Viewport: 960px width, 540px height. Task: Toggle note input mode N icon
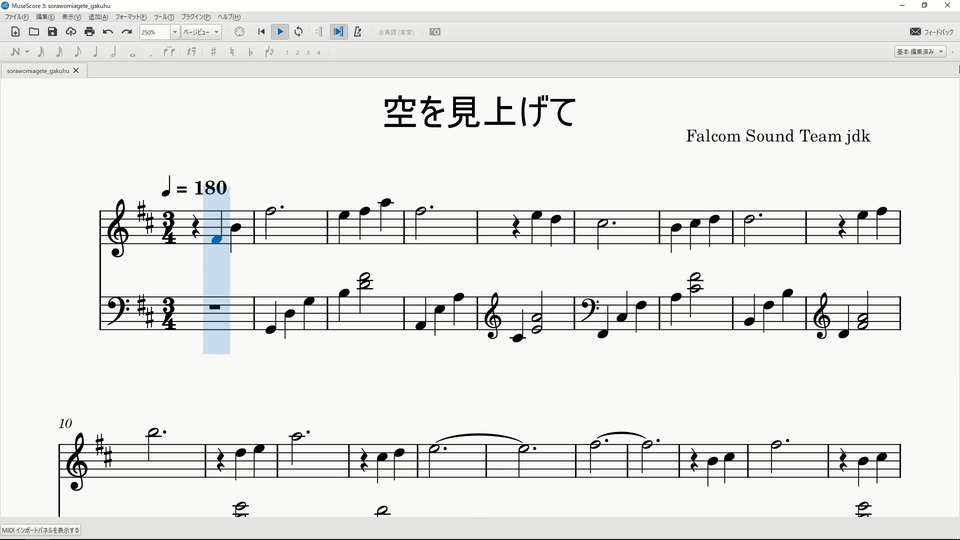point(15,52)
